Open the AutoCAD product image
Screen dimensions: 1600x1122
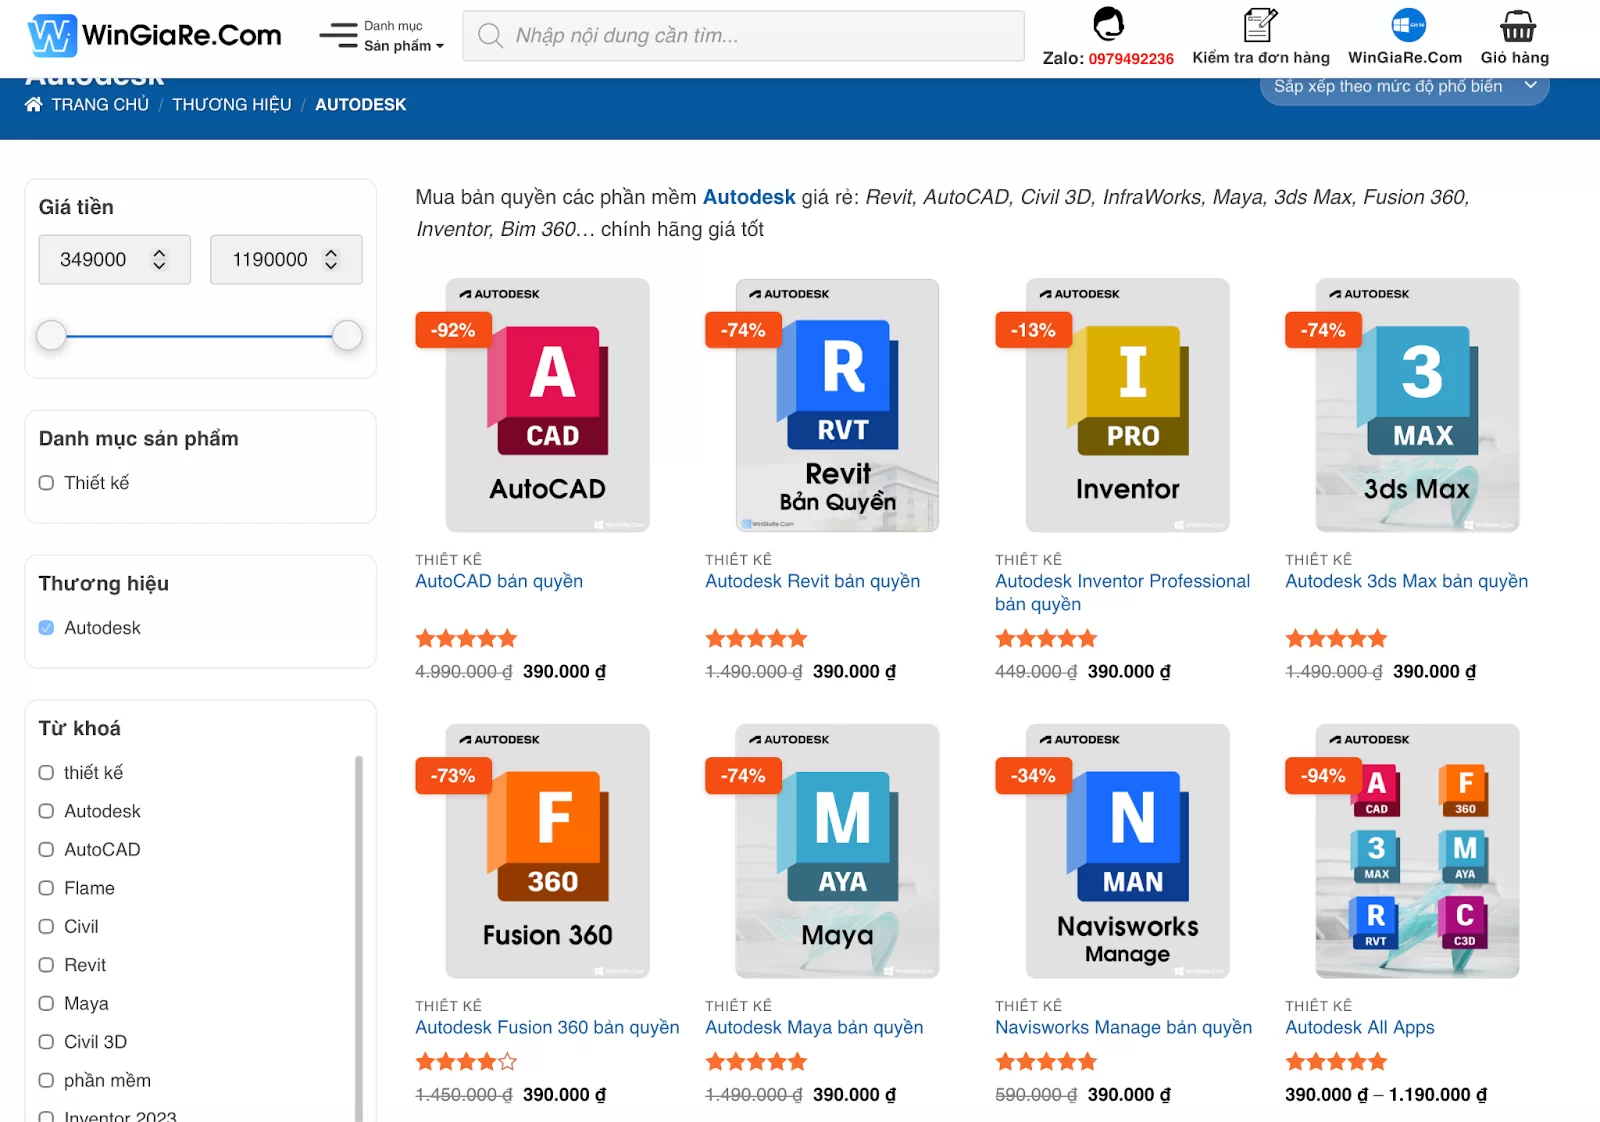(x=547, y=405)
